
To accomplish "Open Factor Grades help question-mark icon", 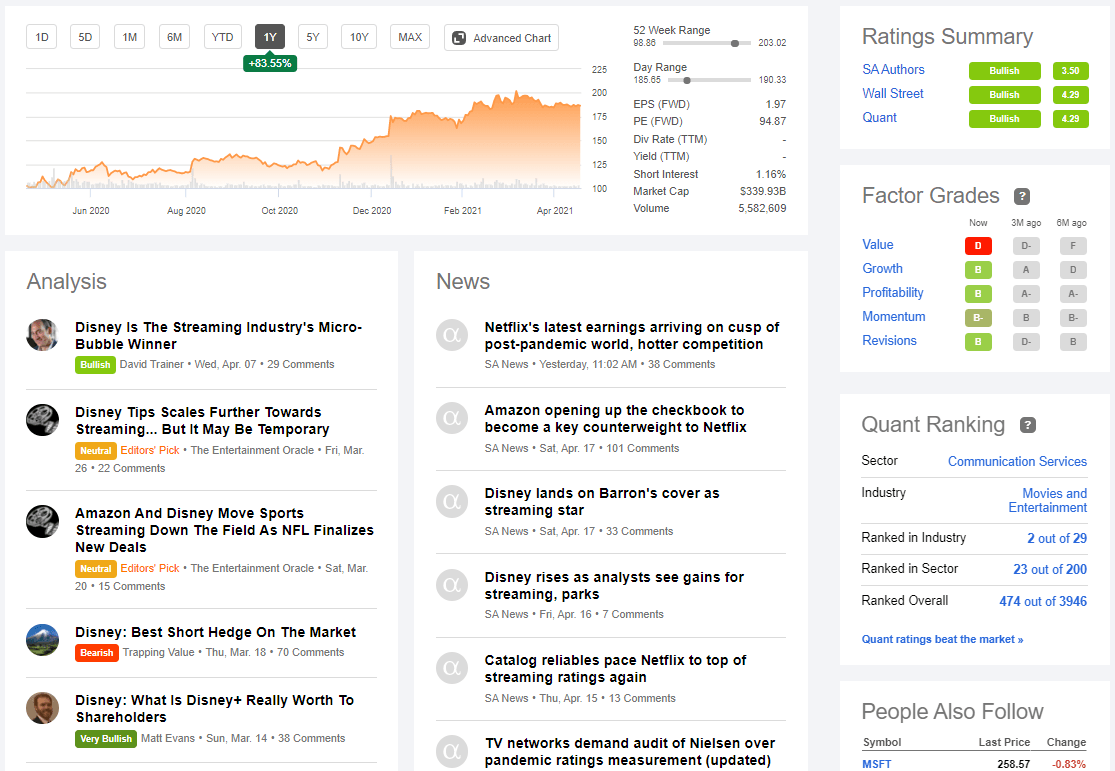I will (1022, 196).
